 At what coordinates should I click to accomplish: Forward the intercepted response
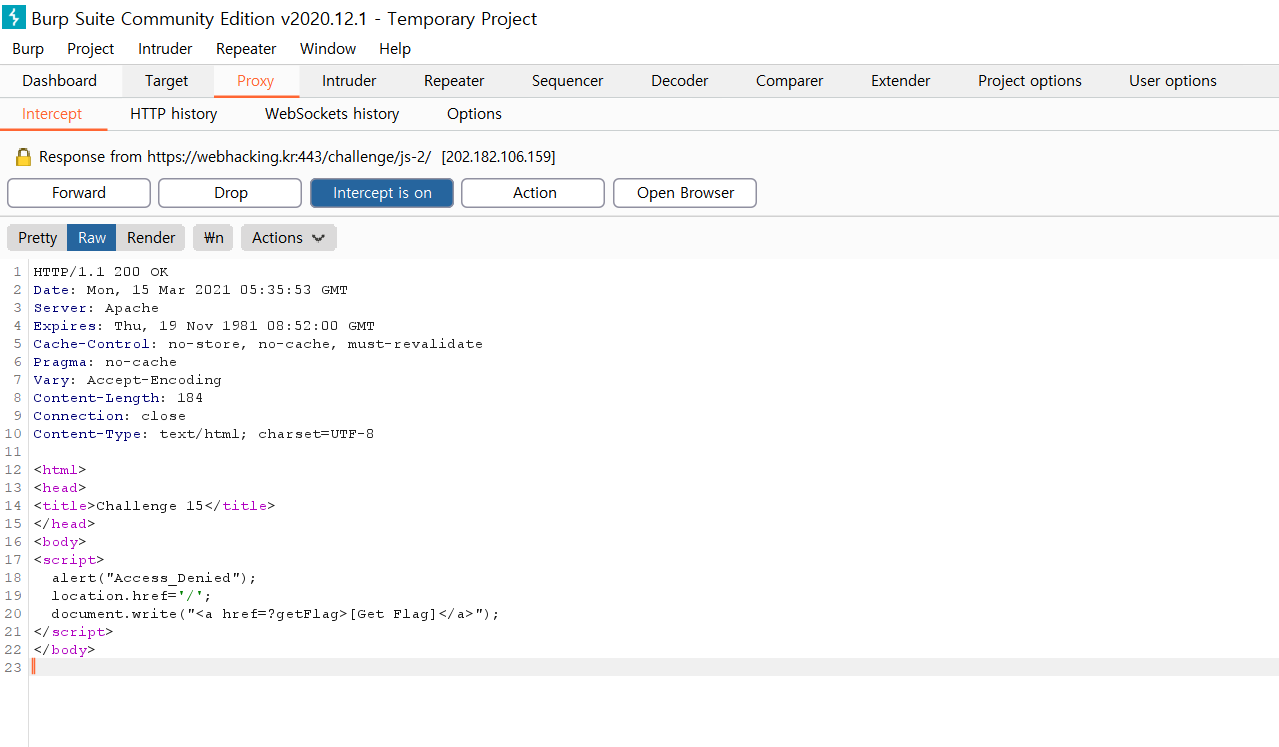pyautogui.click(x=79, y=193)
